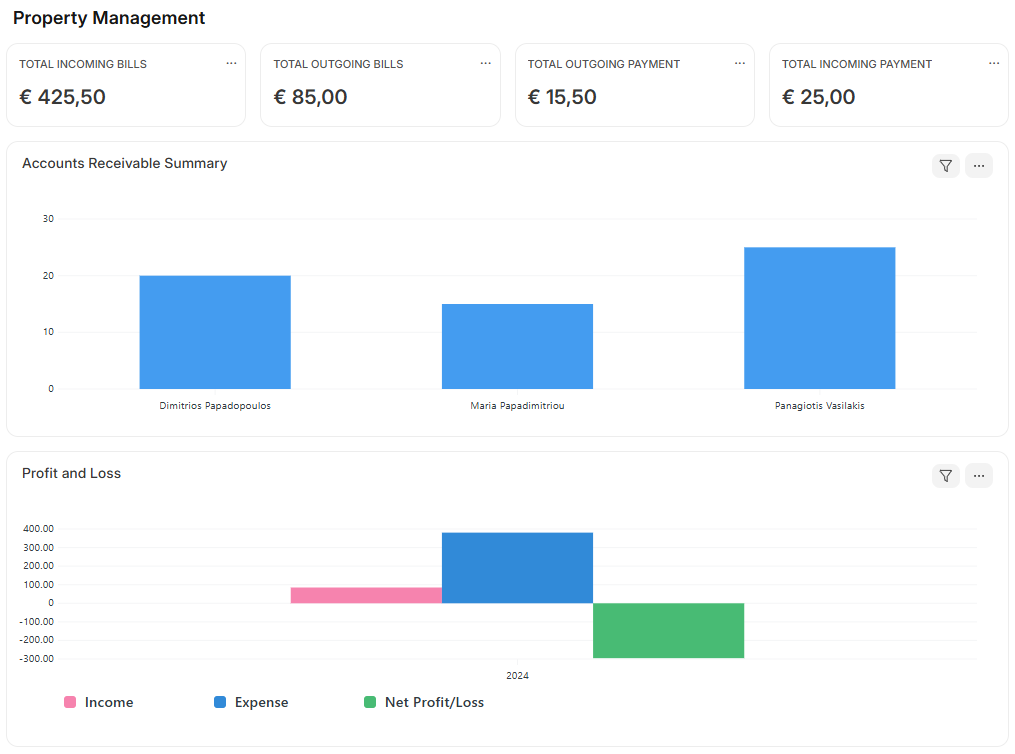Viewport: 1015px width, 754px height.
Task: Click the Accounts Receivable Summary filter icon
Action: point(945,166)
